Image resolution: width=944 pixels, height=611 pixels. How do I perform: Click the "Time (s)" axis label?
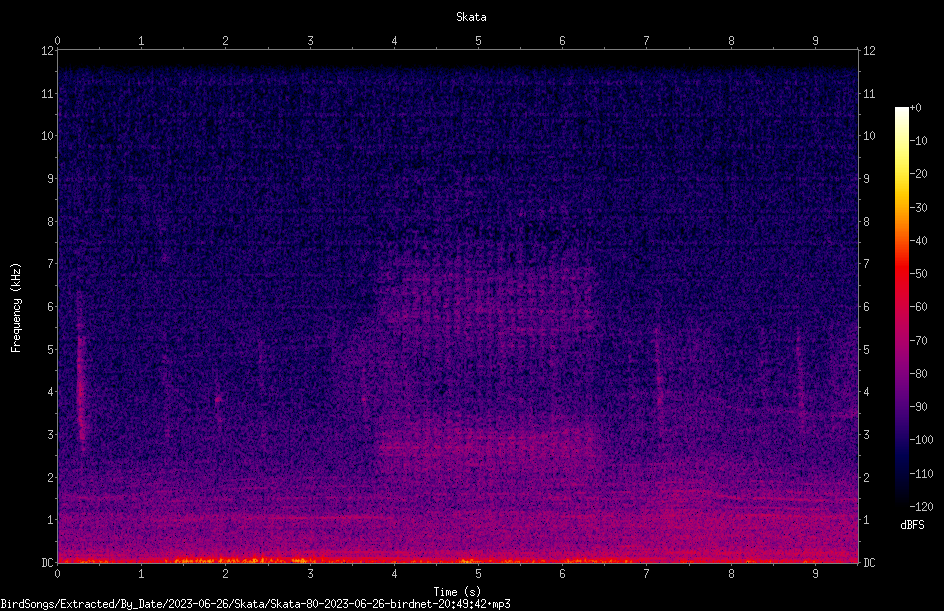[457, 592]
